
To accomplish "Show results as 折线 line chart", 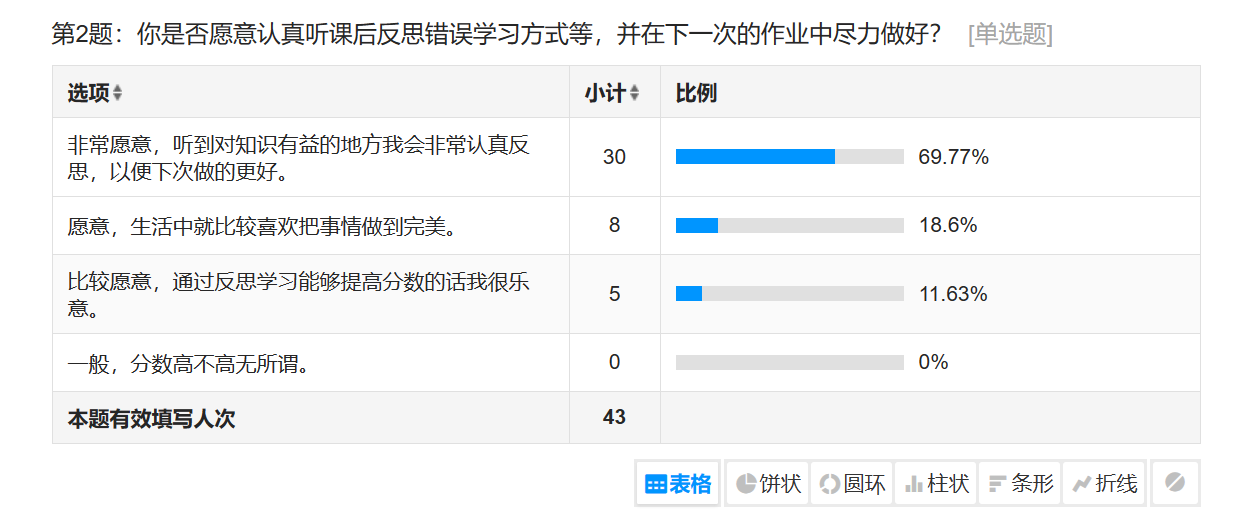I will pos(1104,484).
